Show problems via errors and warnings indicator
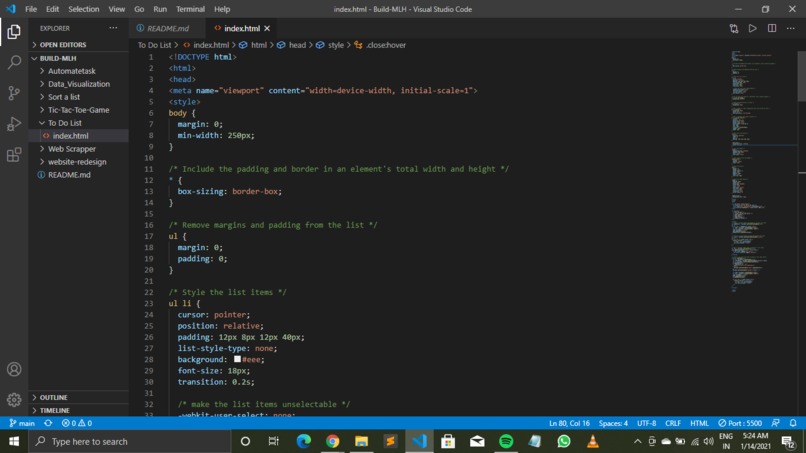The image size is (806, 453). point(77,423)
